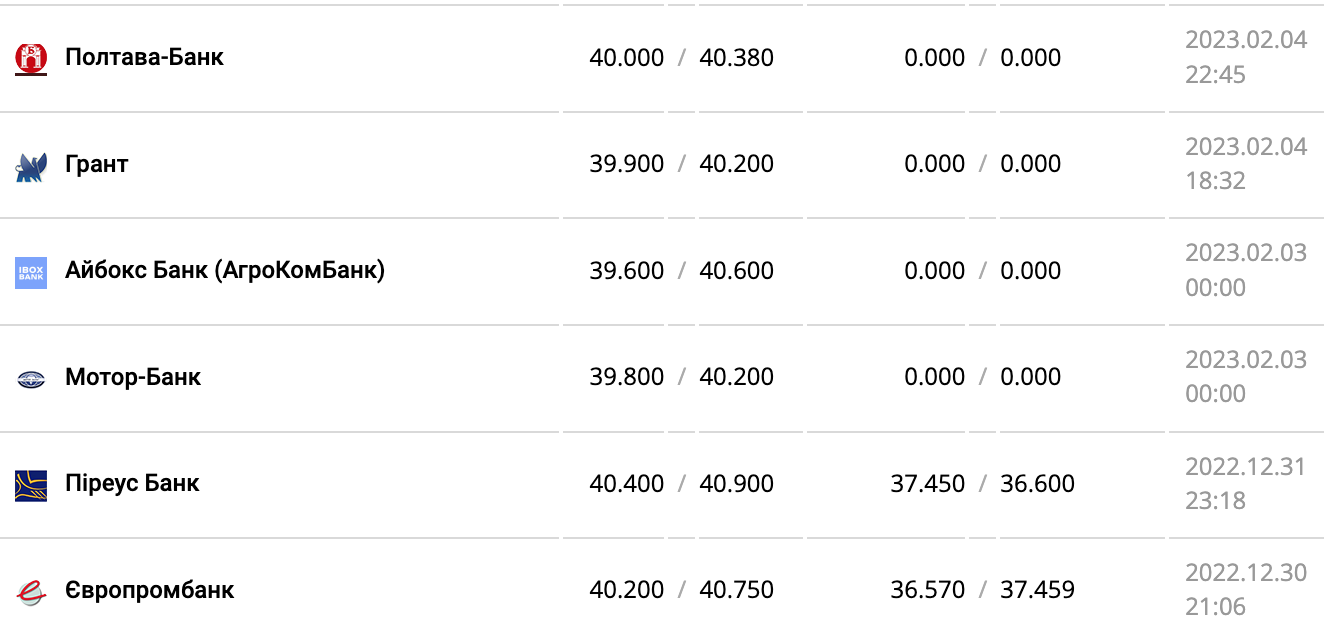Click Європромбанк update date 2022.12.30
The width and height of the screenshot is (1324, 635).
click(1245, 573)
